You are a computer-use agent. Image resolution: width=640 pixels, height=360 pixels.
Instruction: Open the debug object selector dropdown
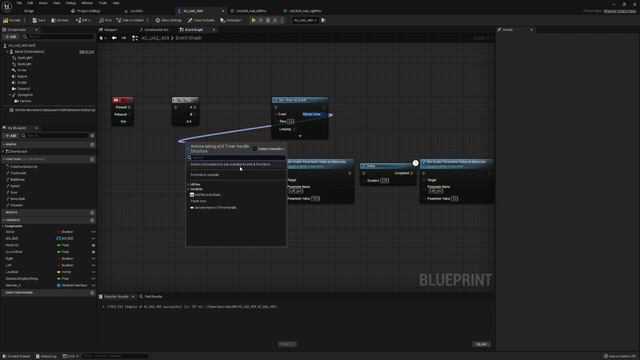point(305,20)
